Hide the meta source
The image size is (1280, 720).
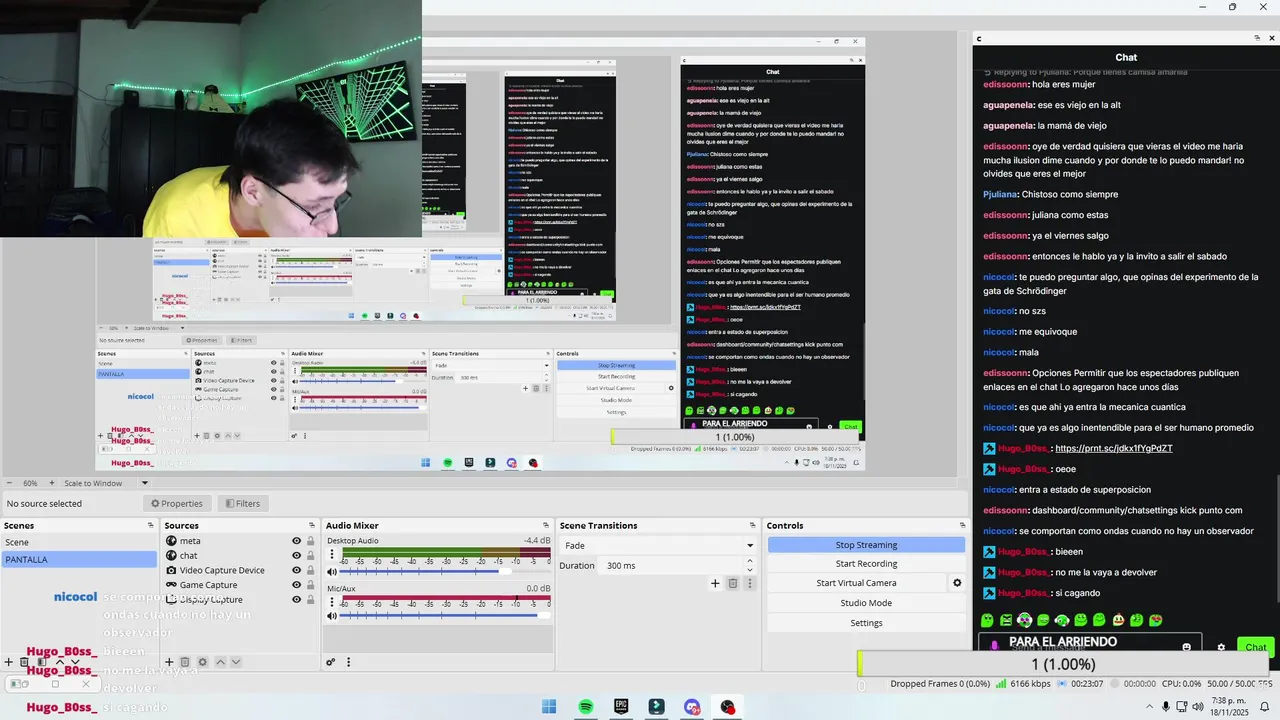[296, 541]
